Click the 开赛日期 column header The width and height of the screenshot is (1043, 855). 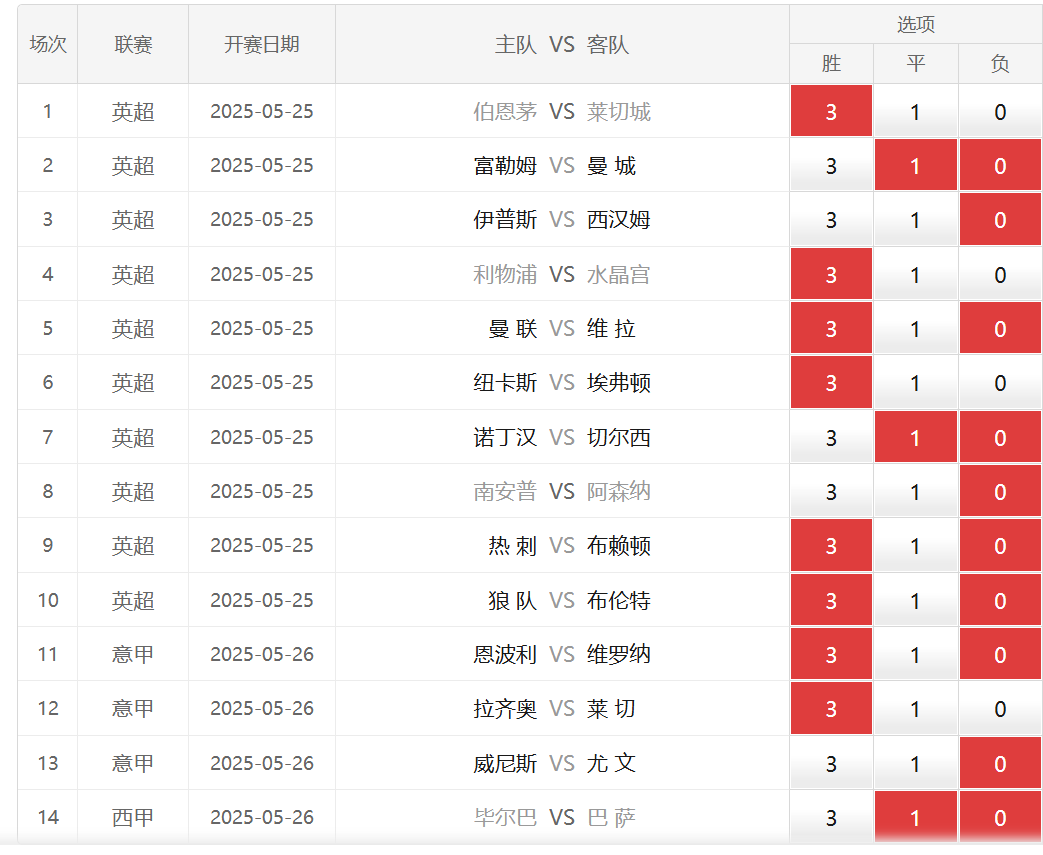[261, 44]
